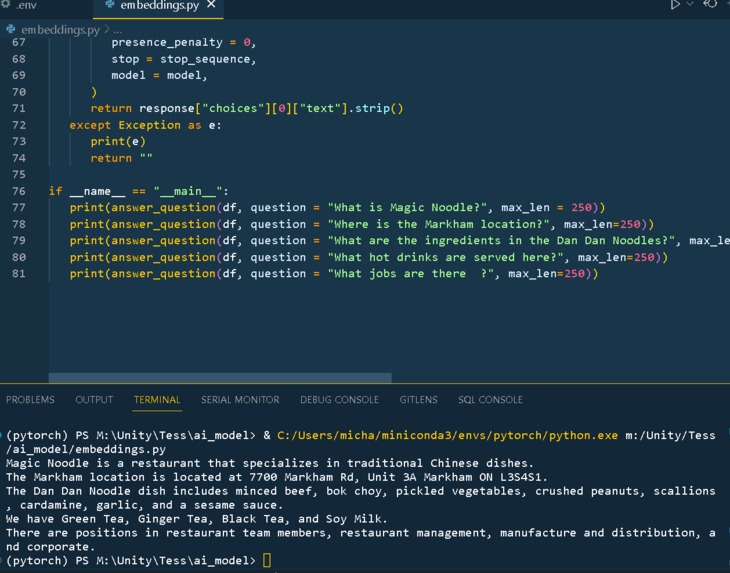
Task: Click the return response["choices"] line
Action: click(x=247, y=108)
